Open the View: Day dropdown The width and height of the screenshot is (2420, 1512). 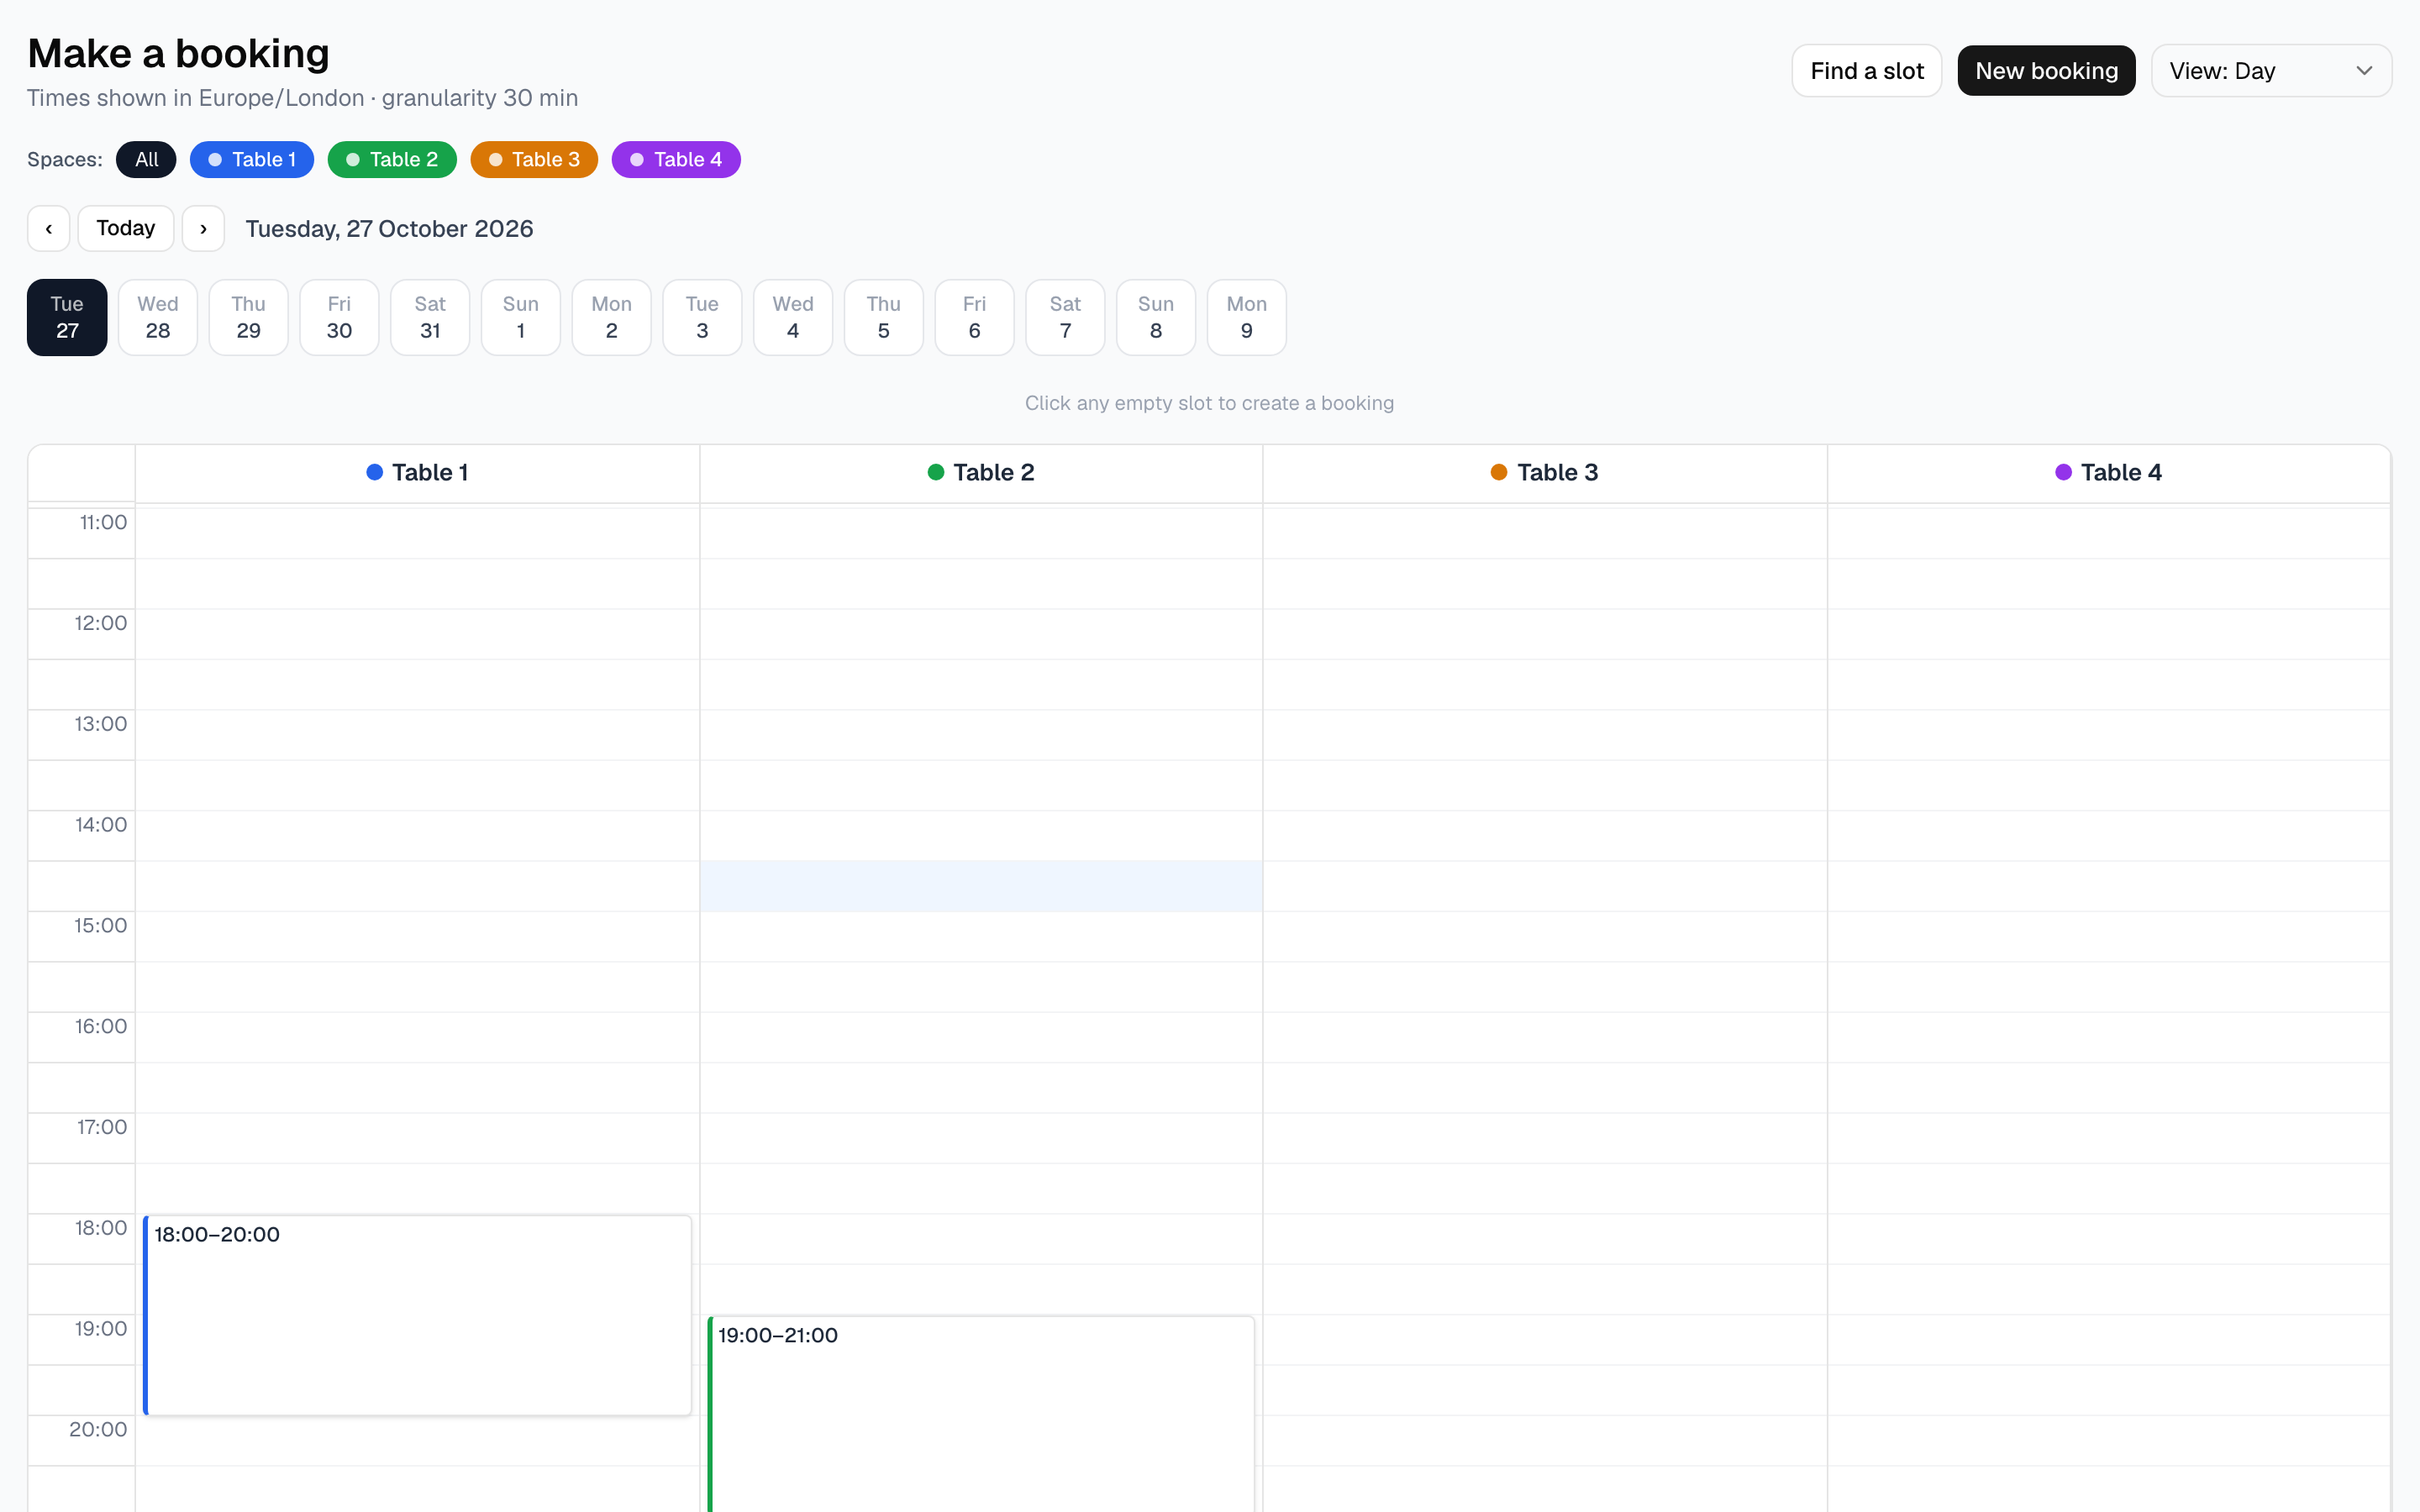click(2271, 71)
